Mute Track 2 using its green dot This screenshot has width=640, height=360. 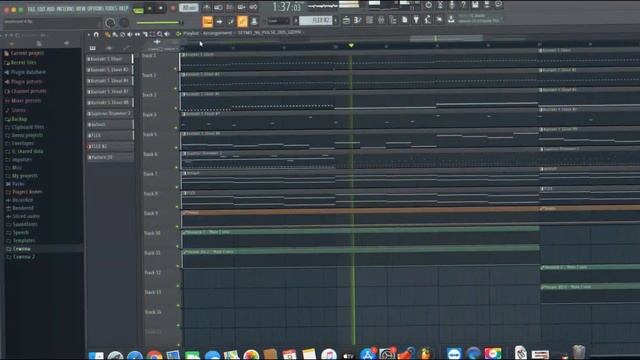[x=176, y=88]
